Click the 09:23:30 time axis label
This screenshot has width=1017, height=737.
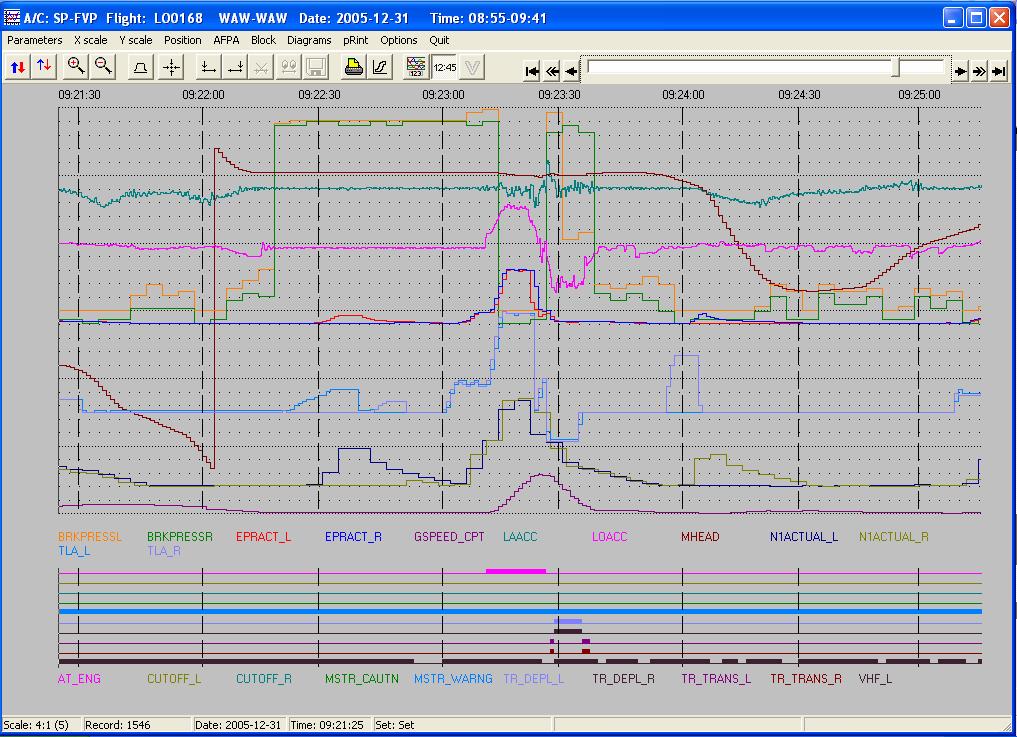[x=559, y=95]
